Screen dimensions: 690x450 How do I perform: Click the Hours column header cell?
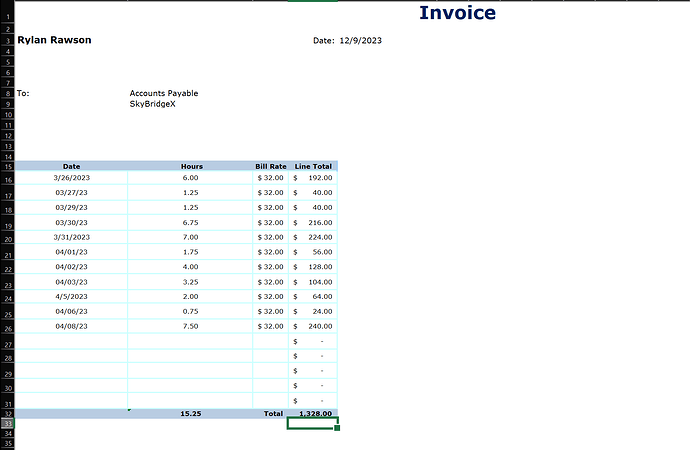pyautogui.click(x=191, y=166)
